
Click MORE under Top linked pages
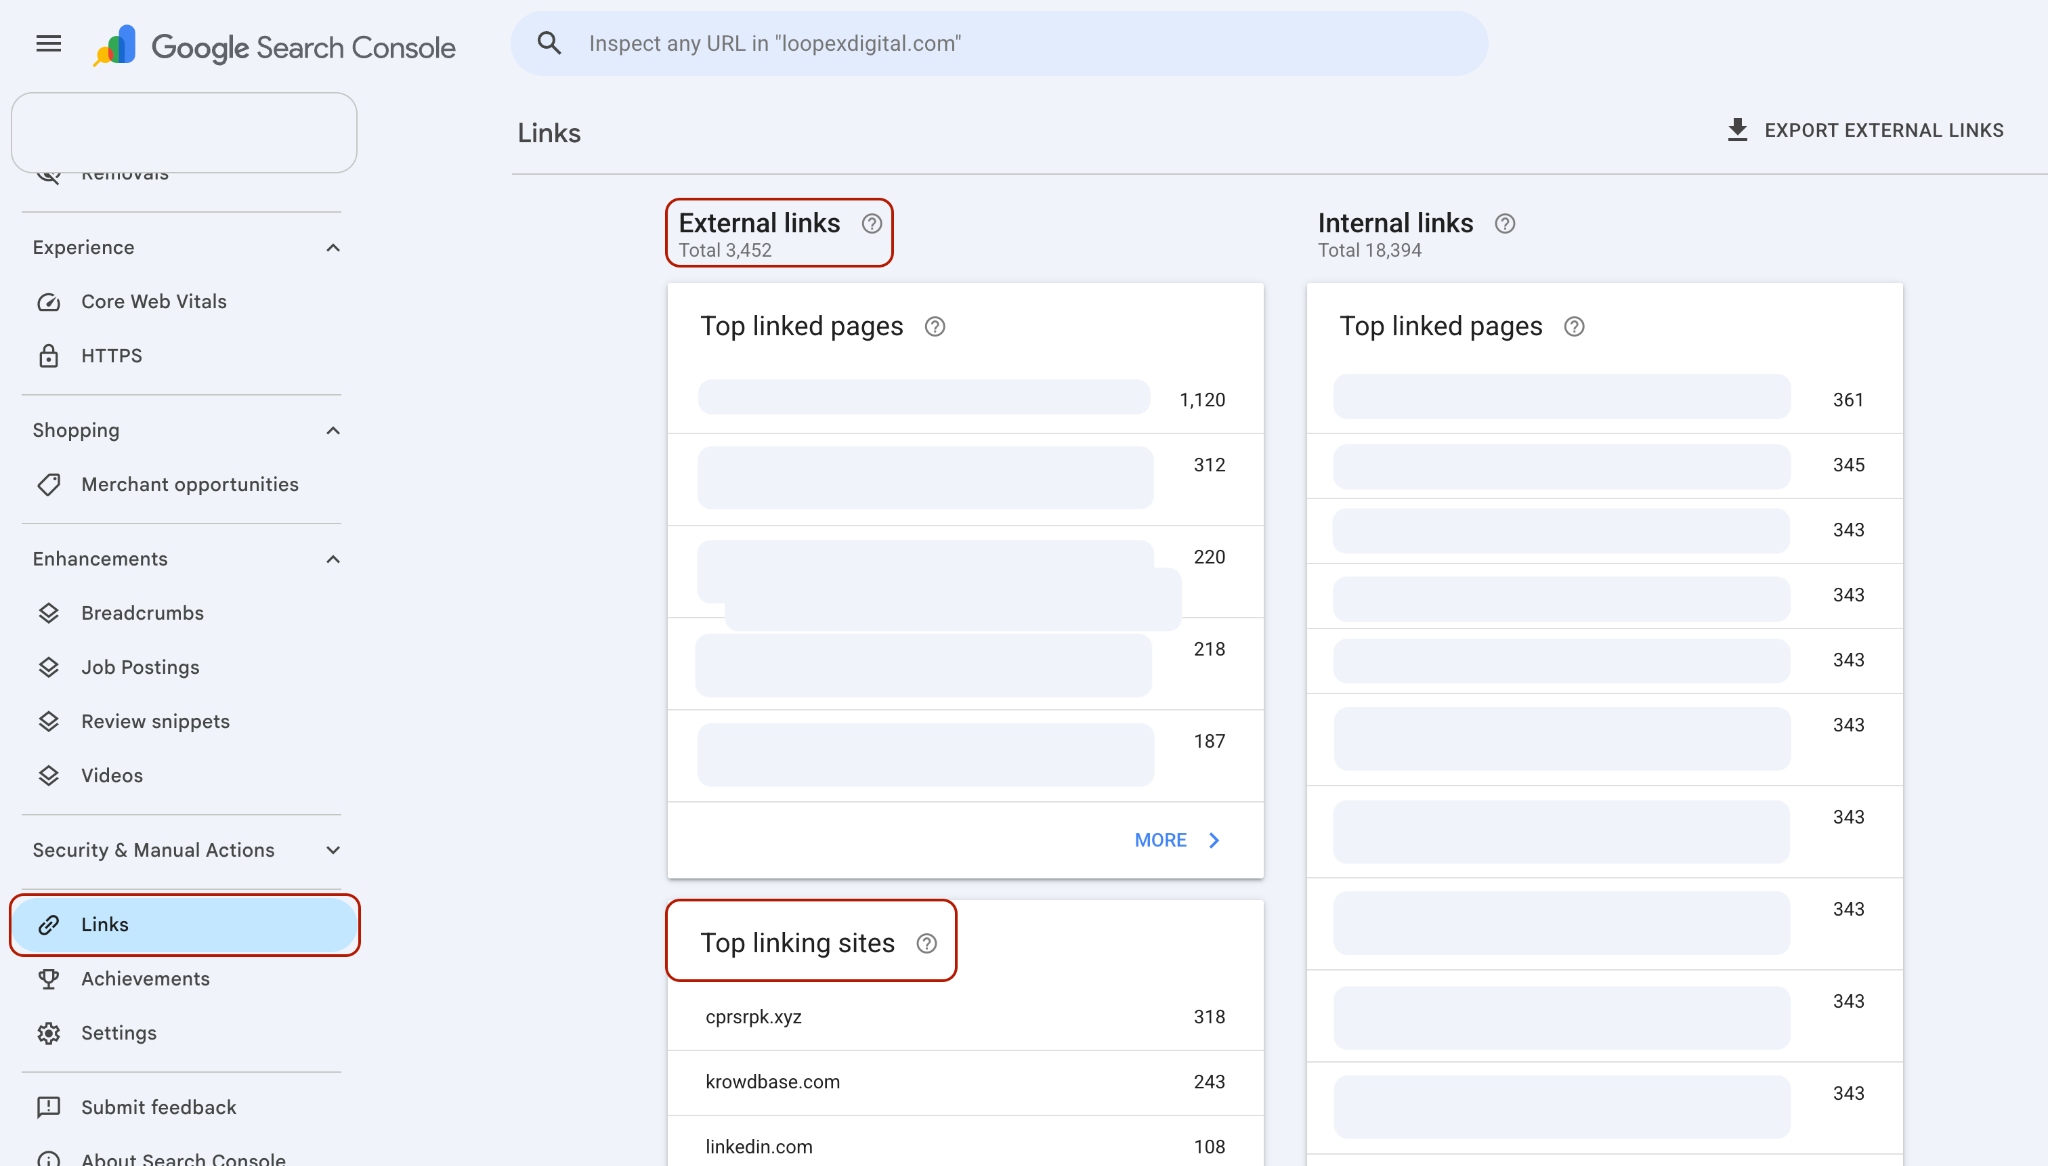1177,841
